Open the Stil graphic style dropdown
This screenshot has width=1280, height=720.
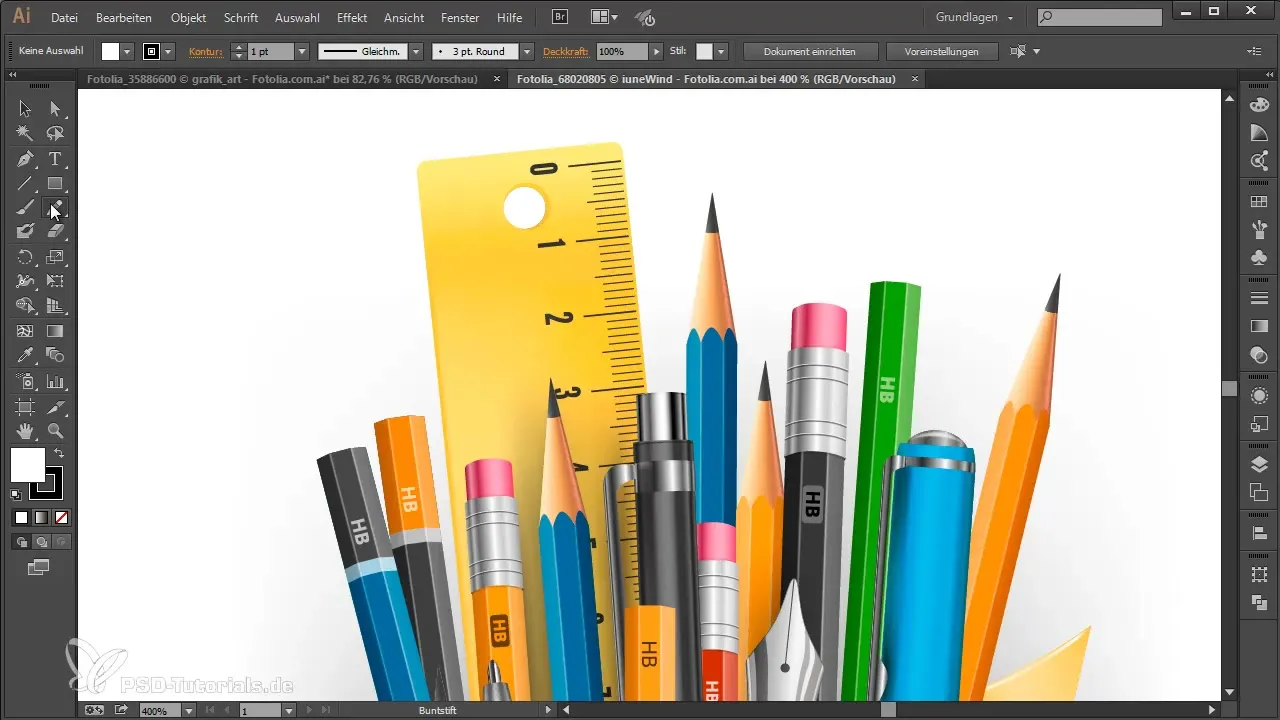coord(721,51)
